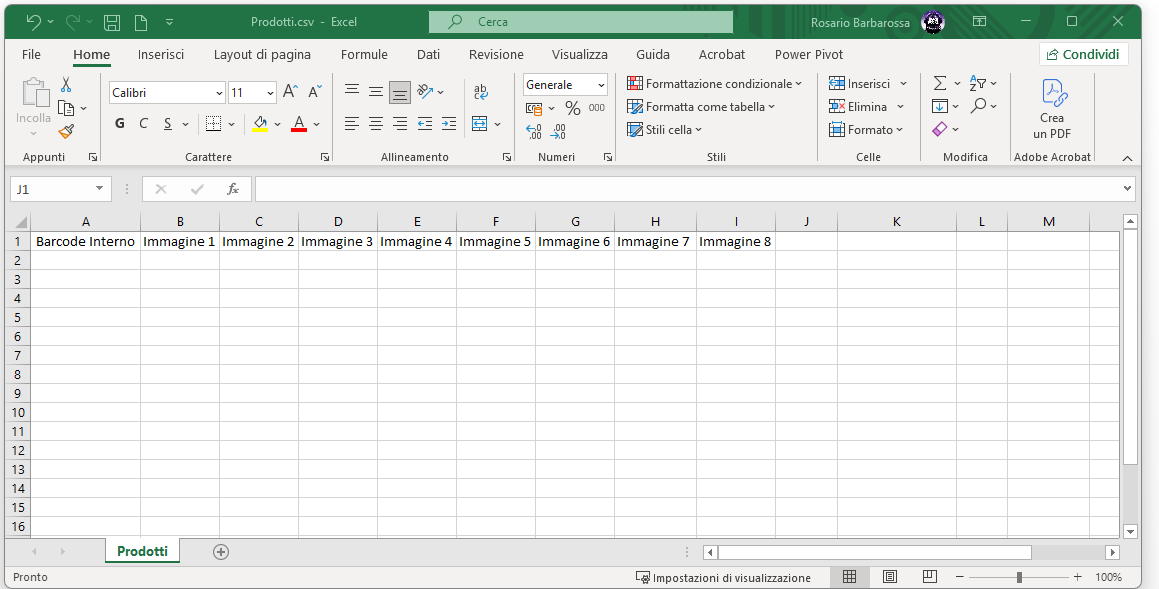Click the increase decimal places icon
Viewport: 1159px width, 589px height.
coord(534,132)
